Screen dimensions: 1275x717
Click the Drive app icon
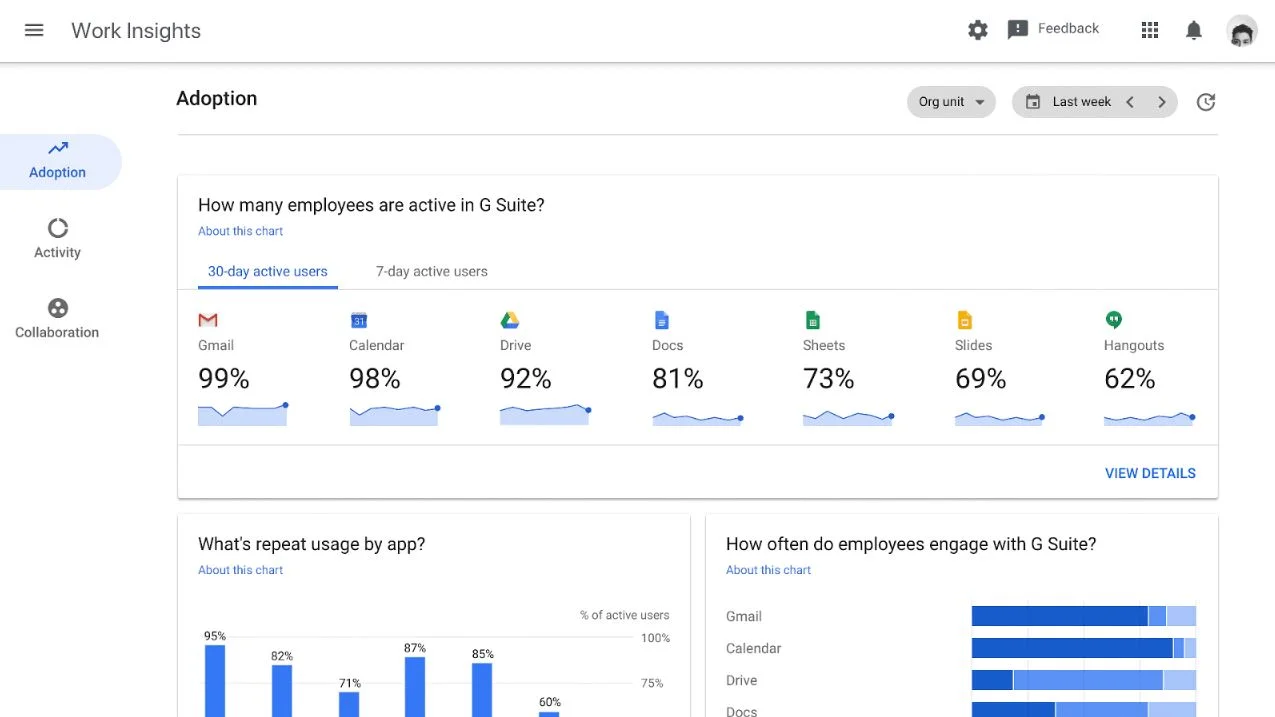point(510,320)
